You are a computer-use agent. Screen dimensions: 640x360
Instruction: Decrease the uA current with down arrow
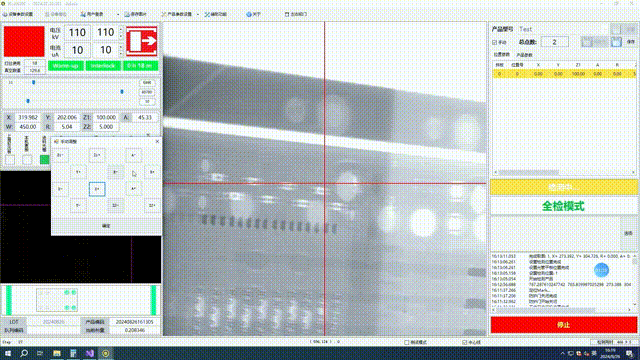click(x=120, y=53)
